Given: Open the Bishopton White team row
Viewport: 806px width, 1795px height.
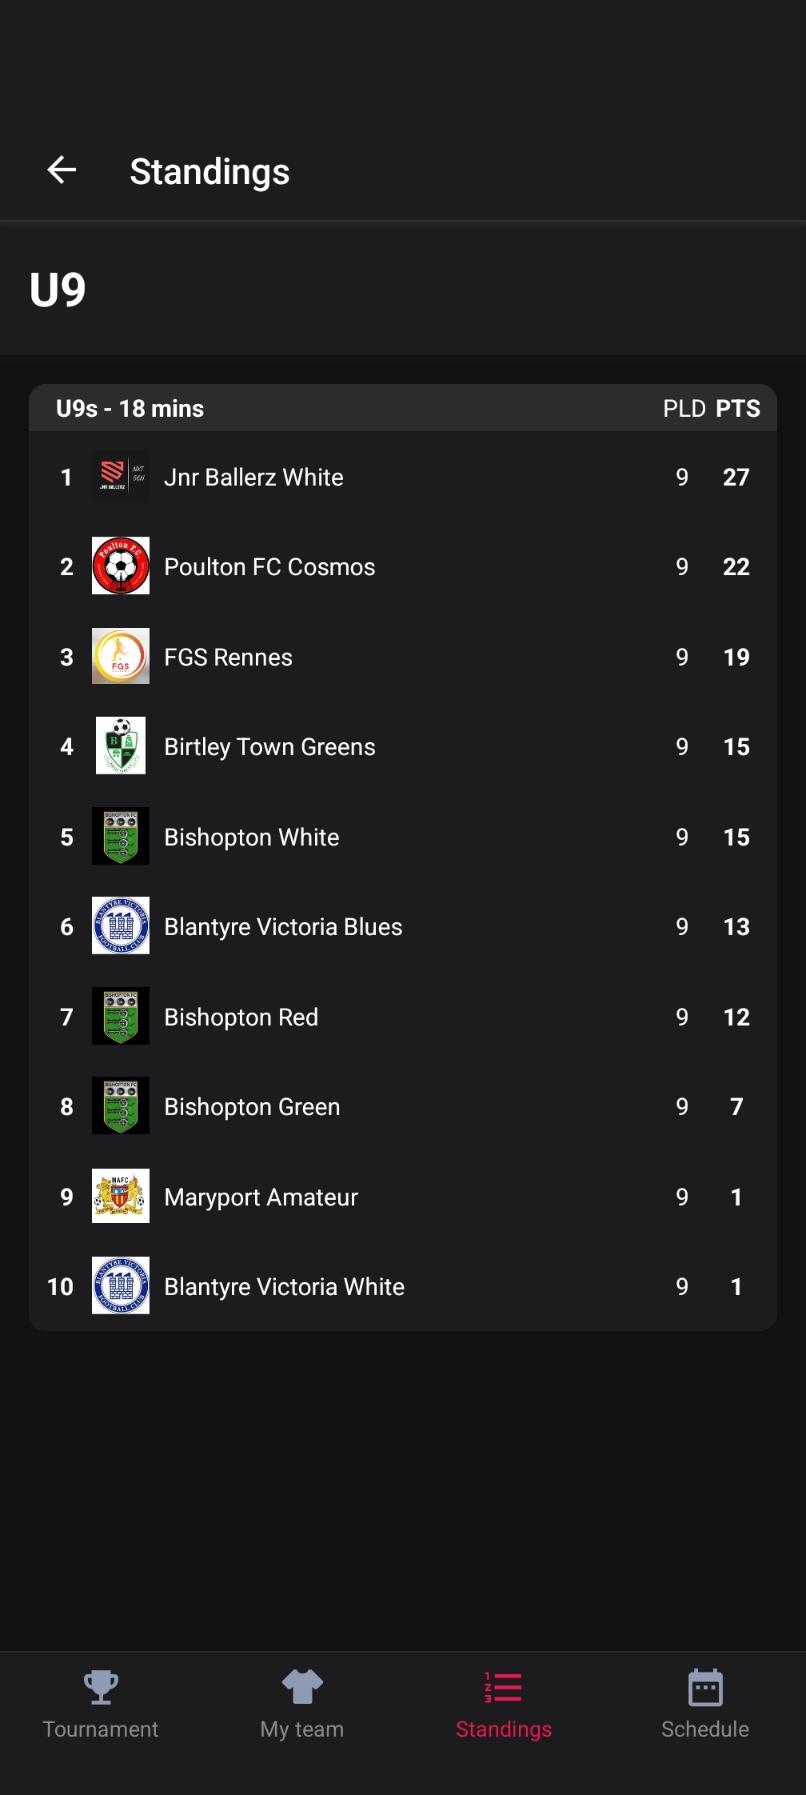Looking at the screenshot, I should tap(402, 837).
